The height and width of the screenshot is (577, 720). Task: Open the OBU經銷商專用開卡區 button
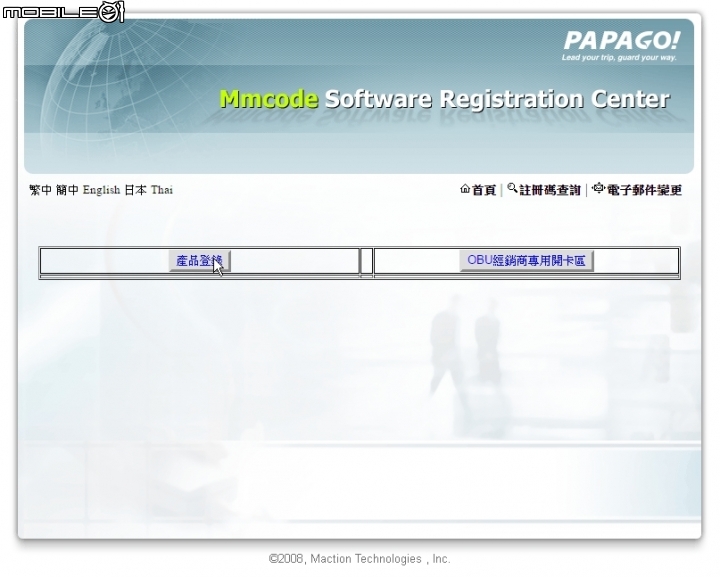point(527,261)
